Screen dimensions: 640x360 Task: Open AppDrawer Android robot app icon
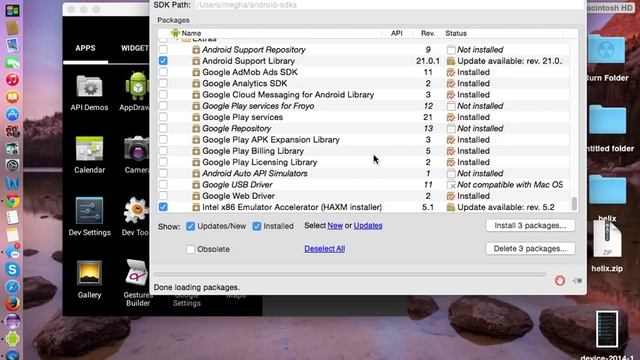coord(136,92)
